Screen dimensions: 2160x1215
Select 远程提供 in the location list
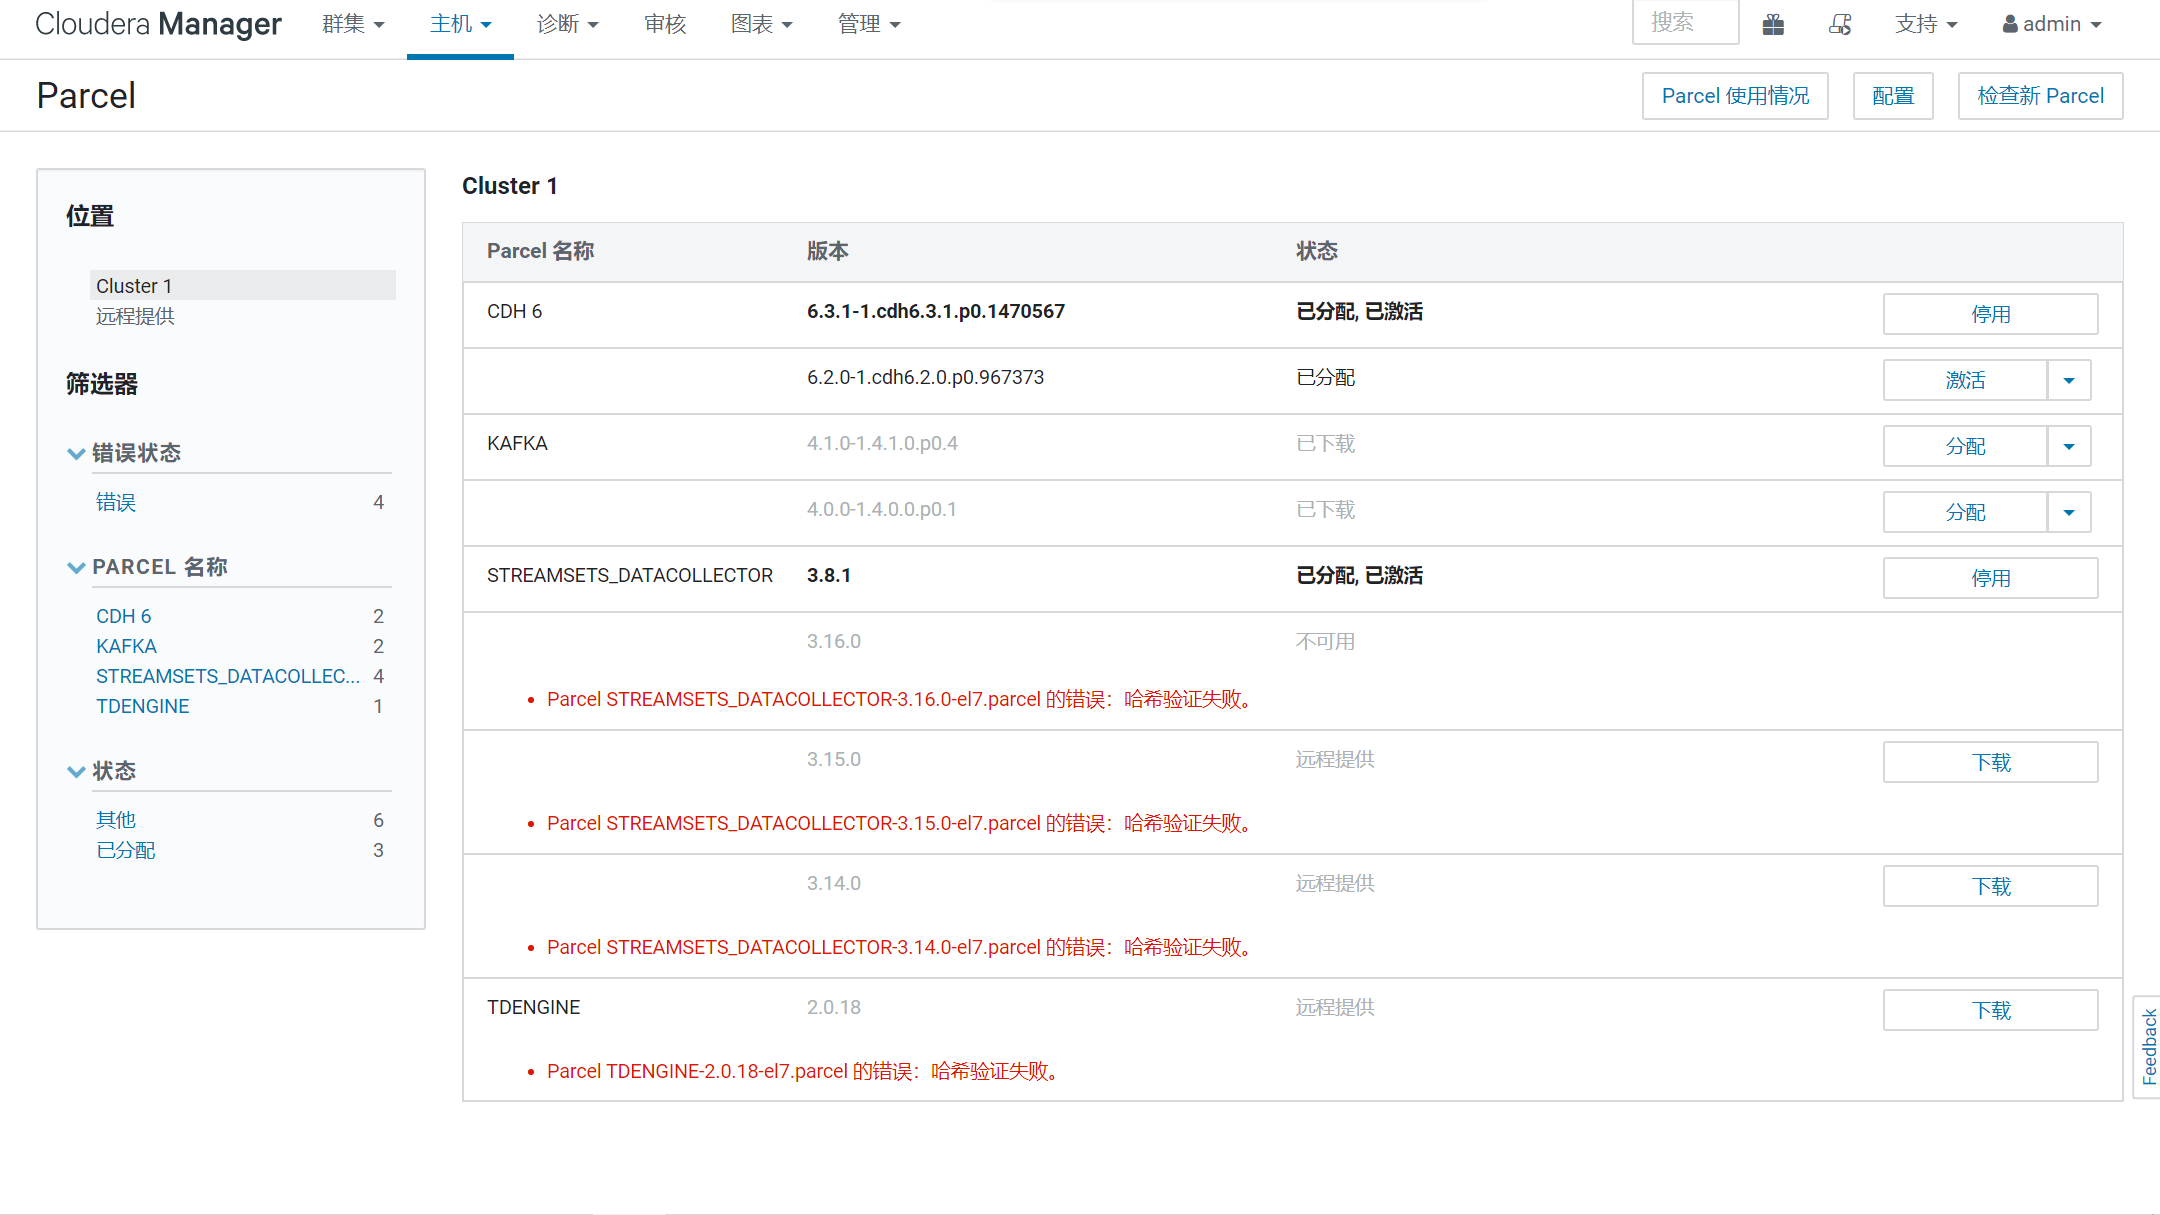pos(135,316)
